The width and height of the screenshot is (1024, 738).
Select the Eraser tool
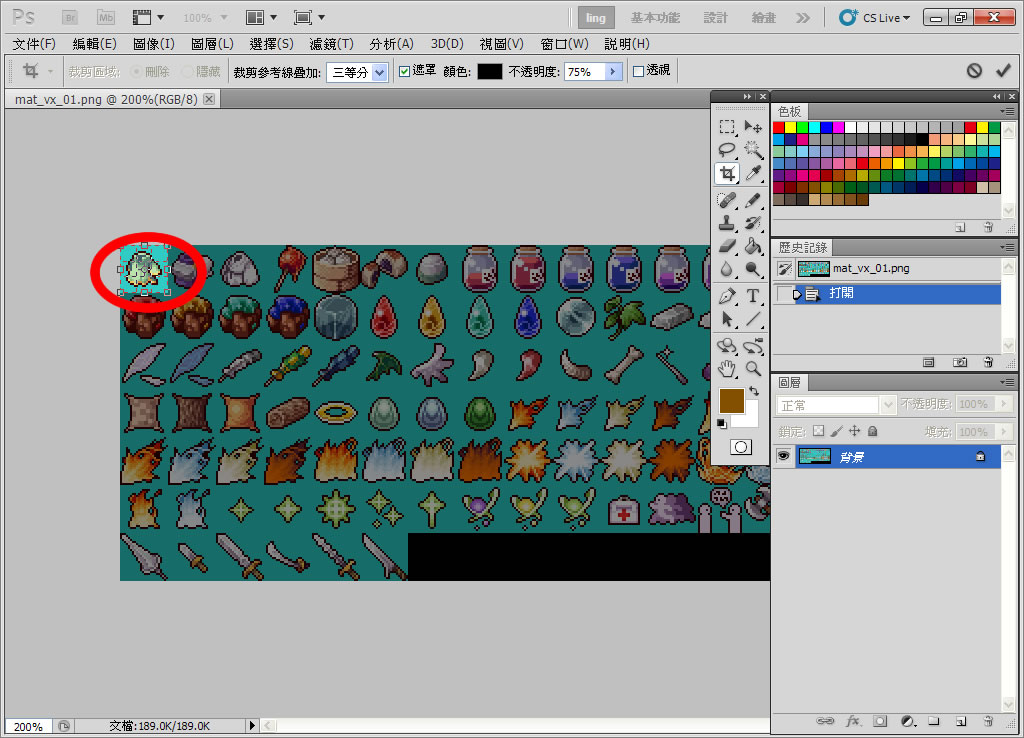(727, 246)
